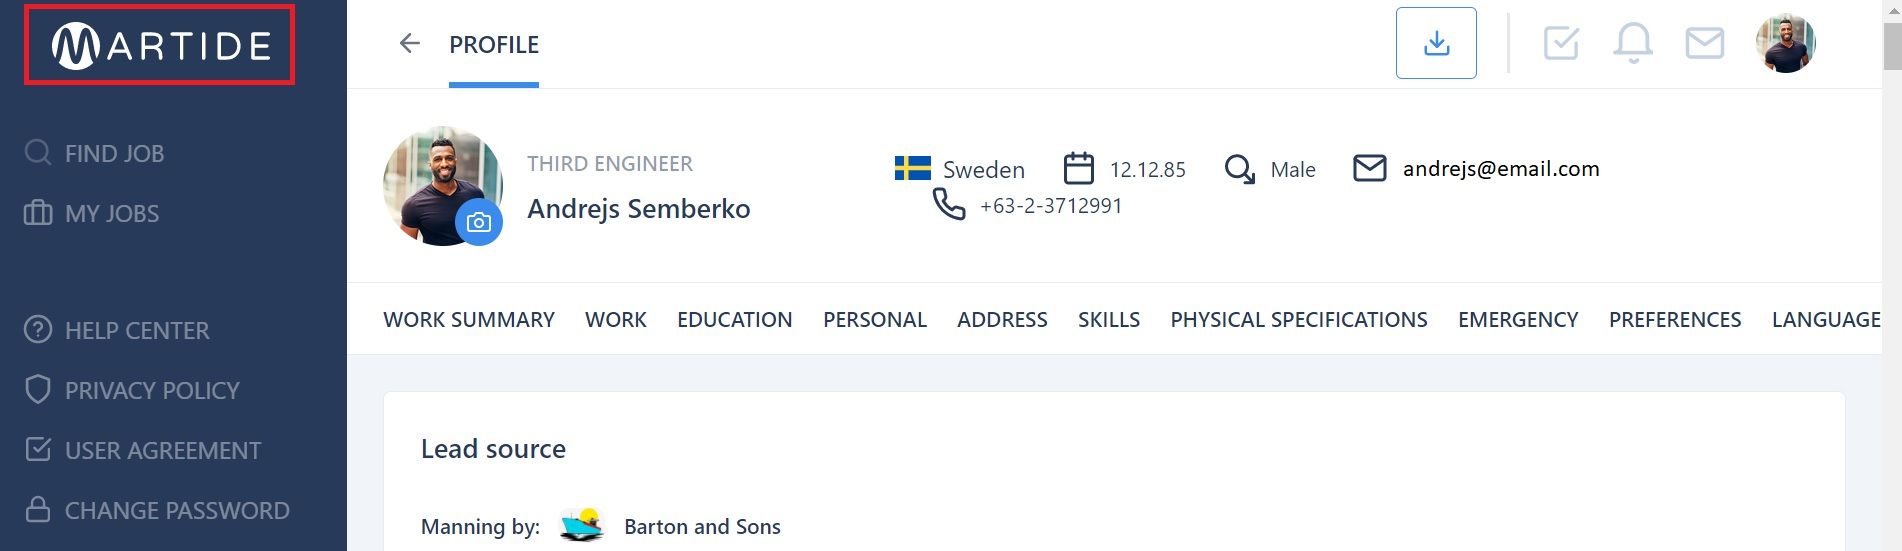The image size is (1902, 551).
Task: Click the Martide logo
Action: [x=160, y=45]
